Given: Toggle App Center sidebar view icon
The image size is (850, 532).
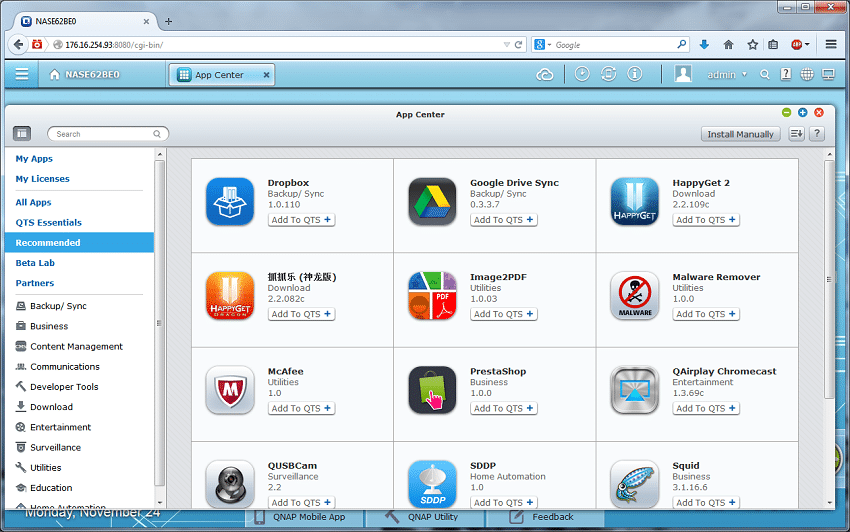Looking at the screenshot, I should click(x=22, y=133).
